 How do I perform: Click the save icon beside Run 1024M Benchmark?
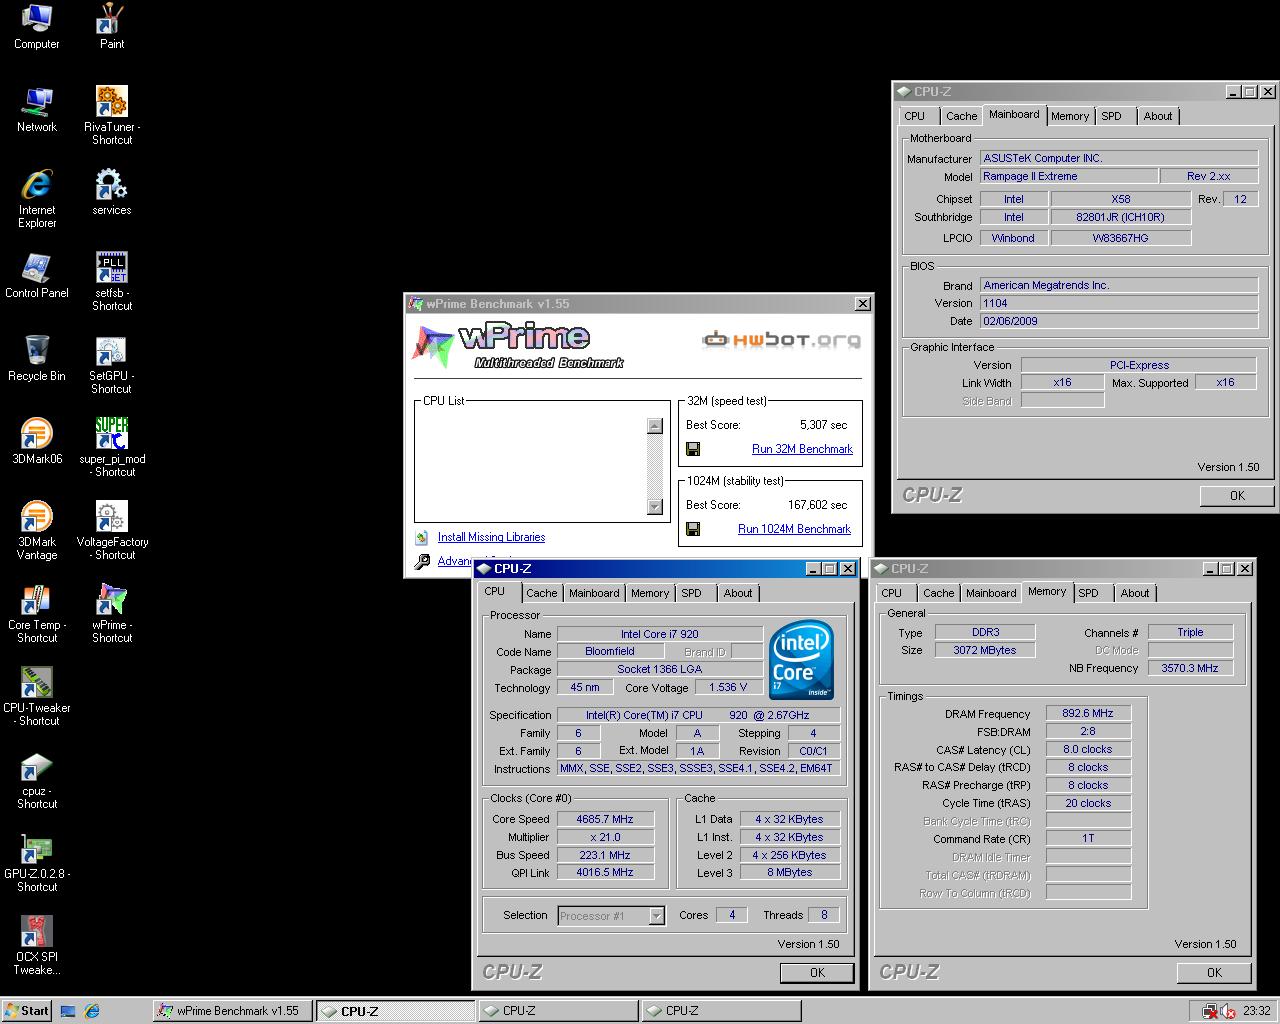click(693, 530)
